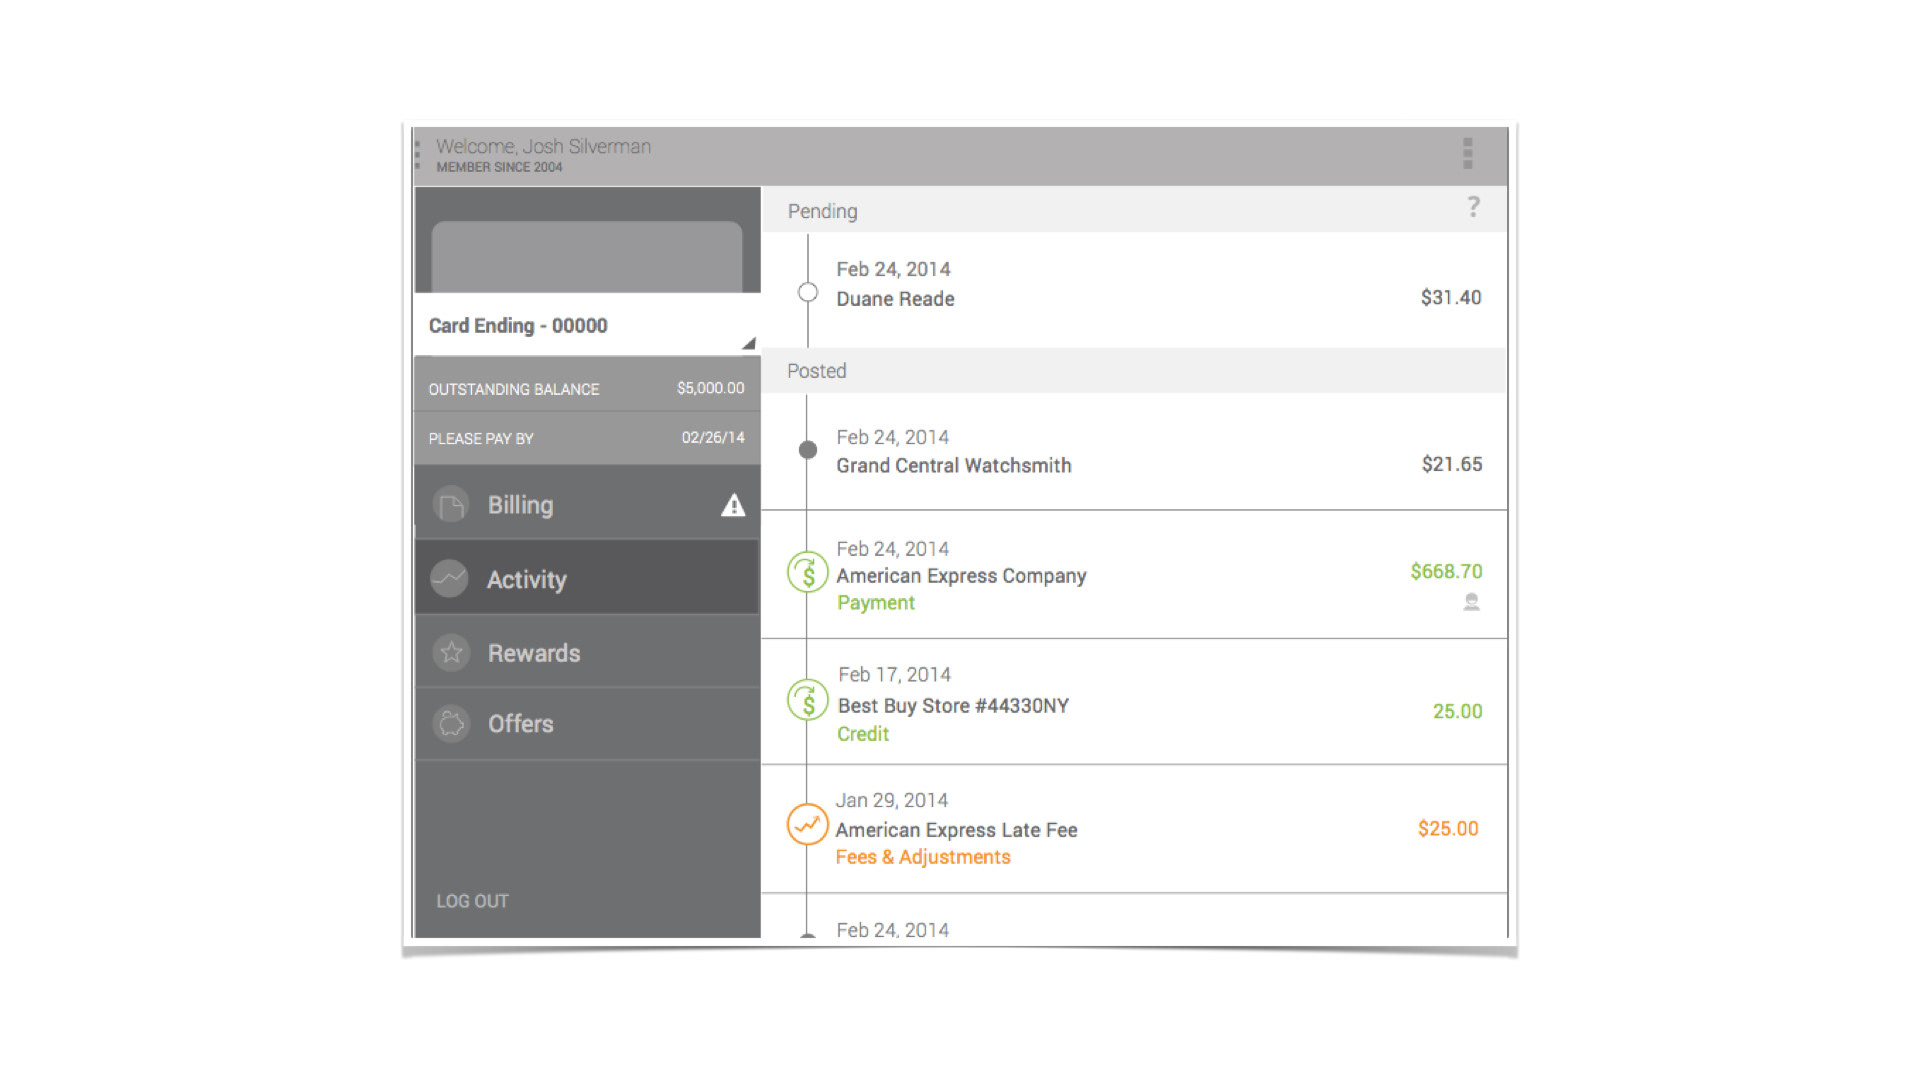Screen dimensions: 1920x1080
Task: Click the LOG OUT link
Action: pyautogui.click(x=472, y=901)
